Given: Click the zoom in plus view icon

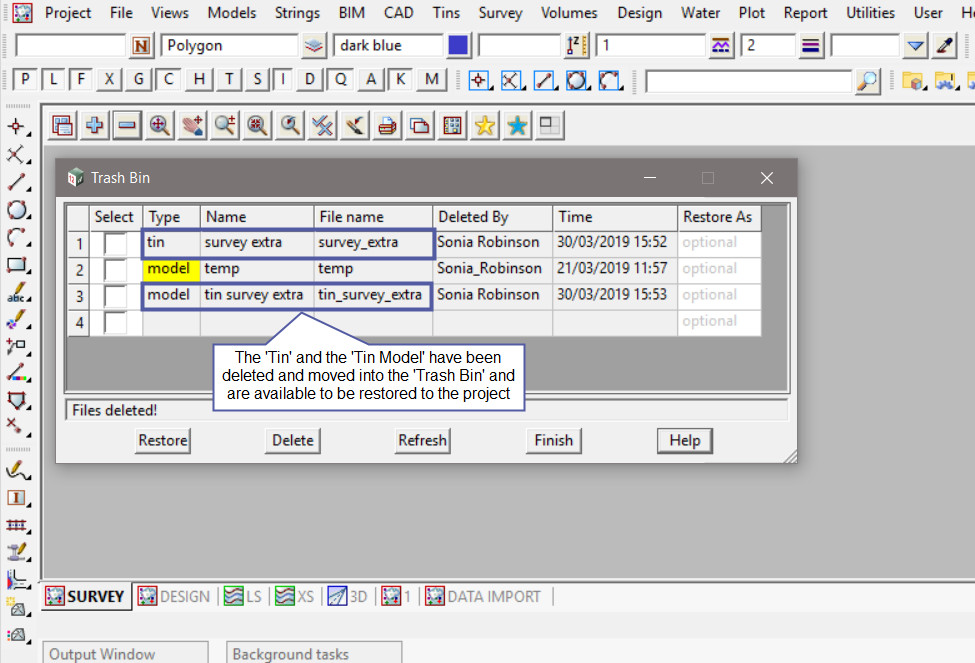Looking at the screenshot, I should (95, 125).
